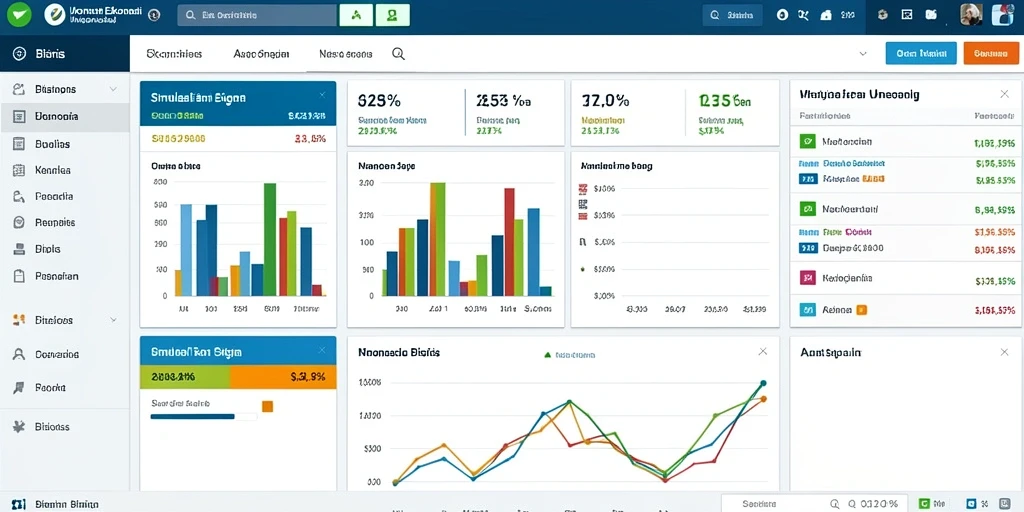Image resolution: width=1024 pixels, height=512 pixels.
Task: Click the small search box on header right
Action: (x=732, y=15)
